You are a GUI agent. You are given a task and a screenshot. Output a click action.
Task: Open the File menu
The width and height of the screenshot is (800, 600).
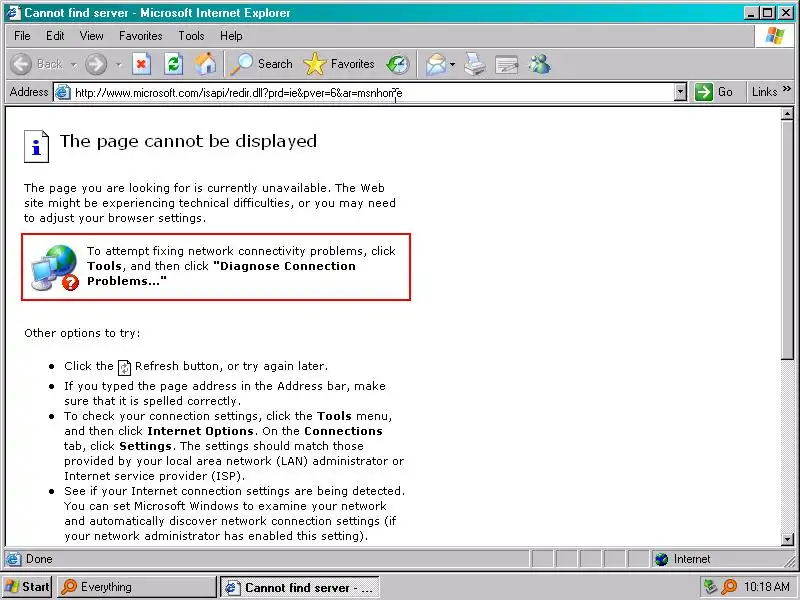tap(22, 36)
